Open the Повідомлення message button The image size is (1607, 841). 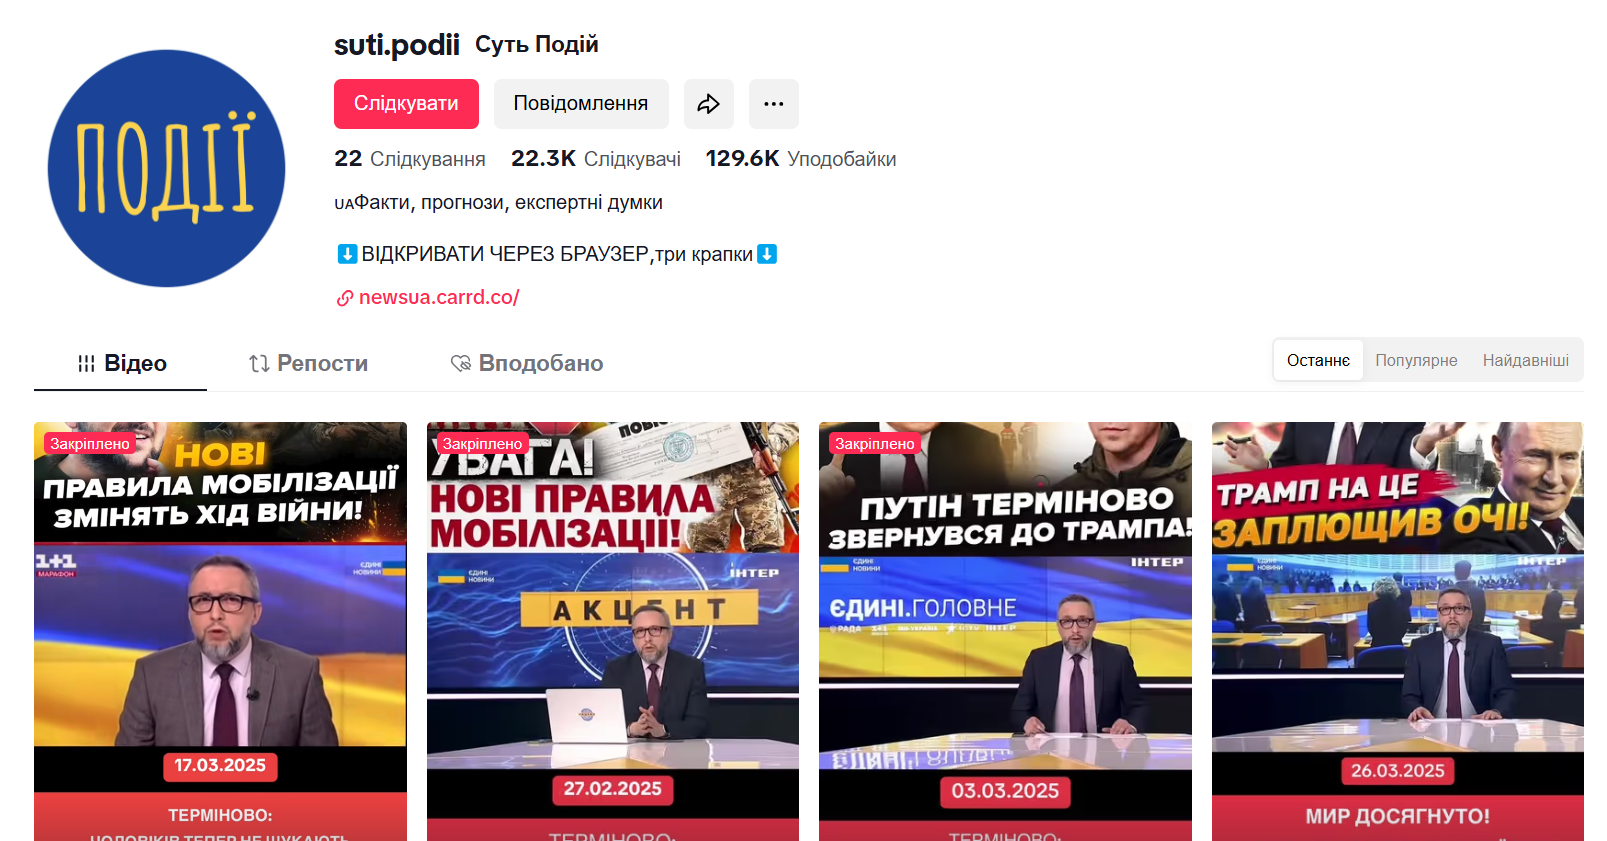coord(581,104)
